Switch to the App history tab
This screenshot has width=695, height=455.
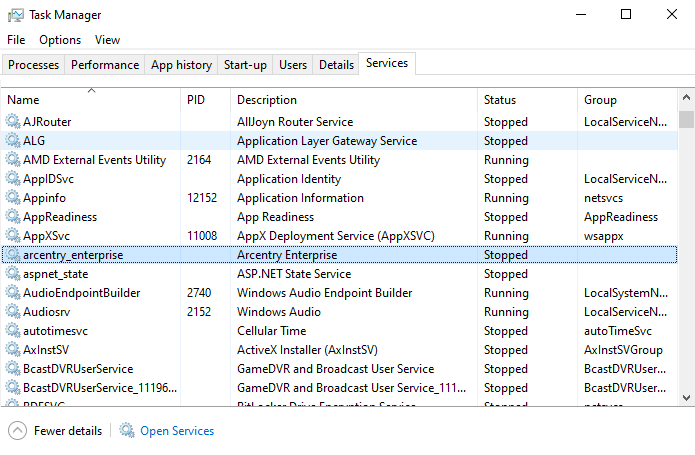(181, 65)
